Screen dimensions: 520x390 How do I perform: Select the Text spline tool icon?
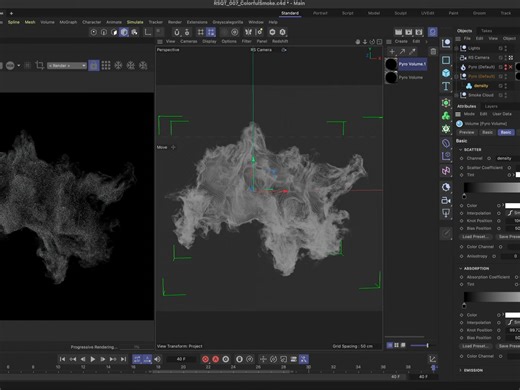(446, 86)
